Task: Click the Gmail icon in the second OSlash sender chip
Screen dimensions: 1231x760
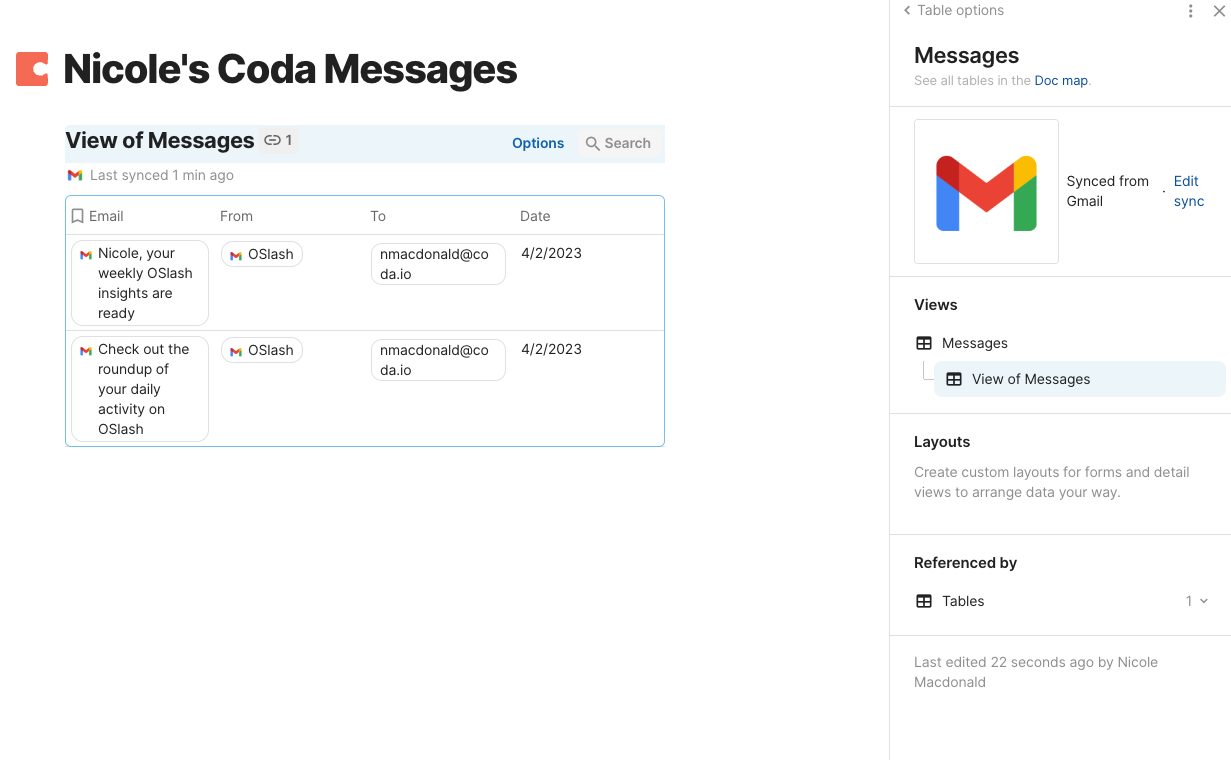Action: tap(236, 352)
